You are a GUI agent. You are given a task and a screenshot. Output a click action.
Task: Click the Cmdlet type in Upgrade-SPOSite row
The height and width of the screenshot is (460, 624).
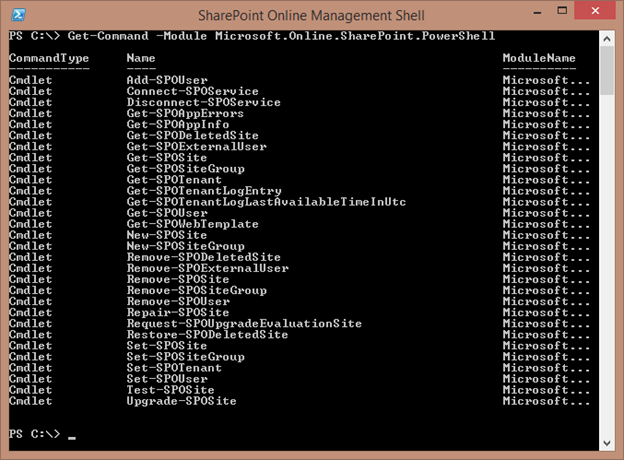[31, 401]
